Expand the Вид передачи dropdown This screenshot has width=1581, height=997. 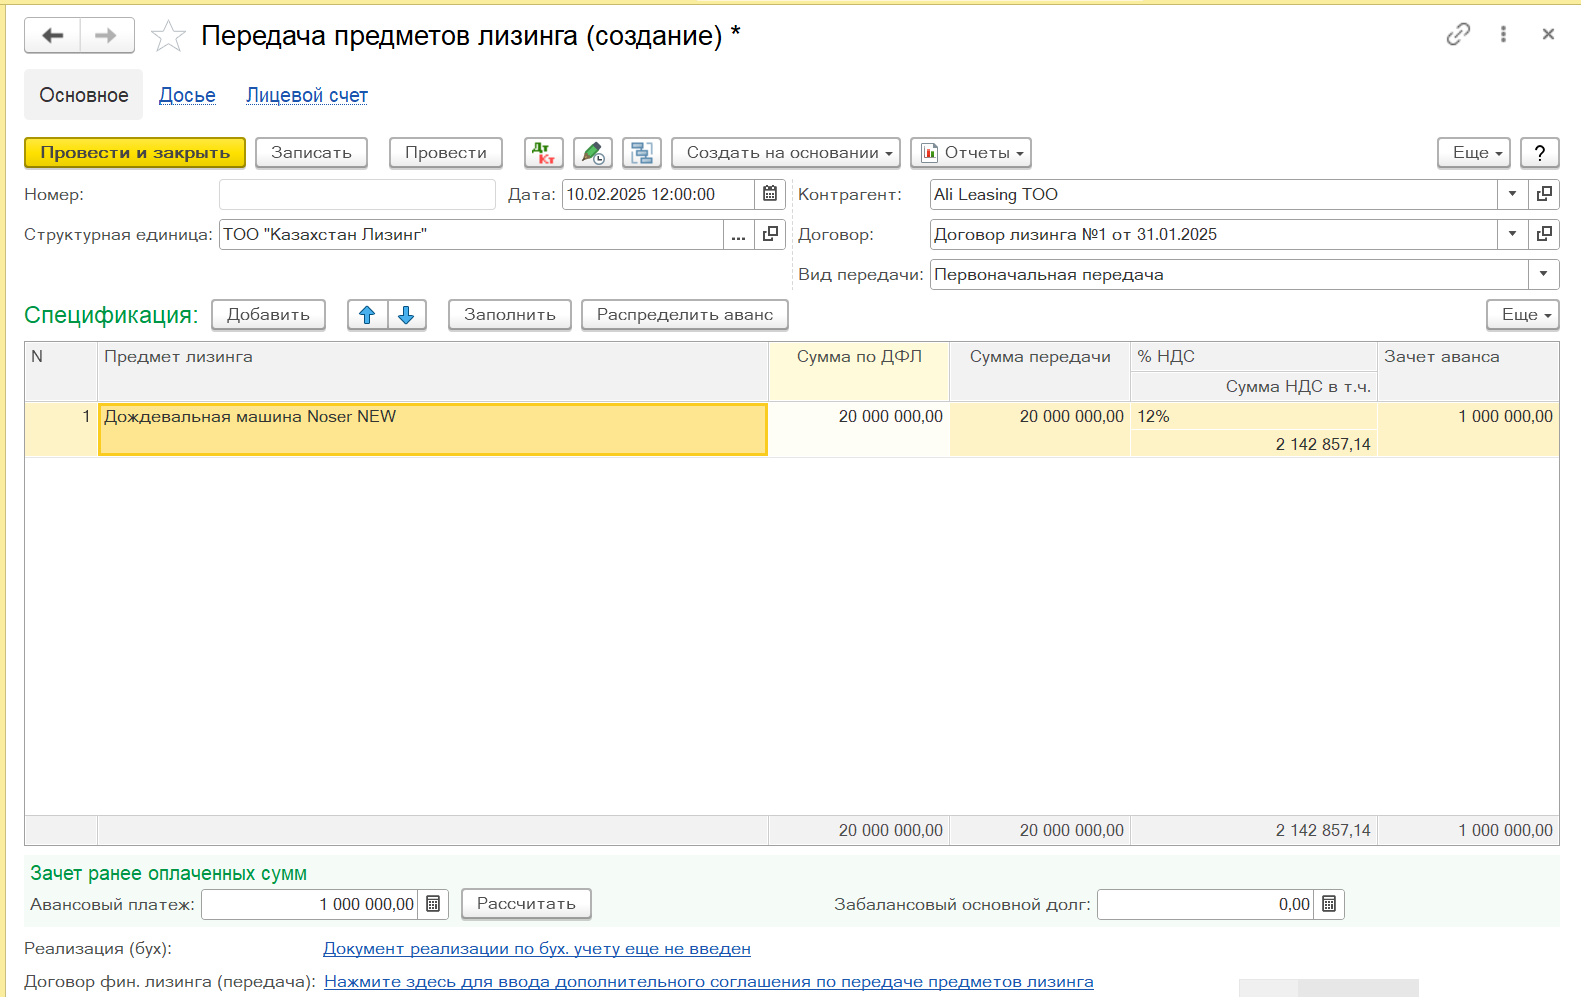(1543, 275)
